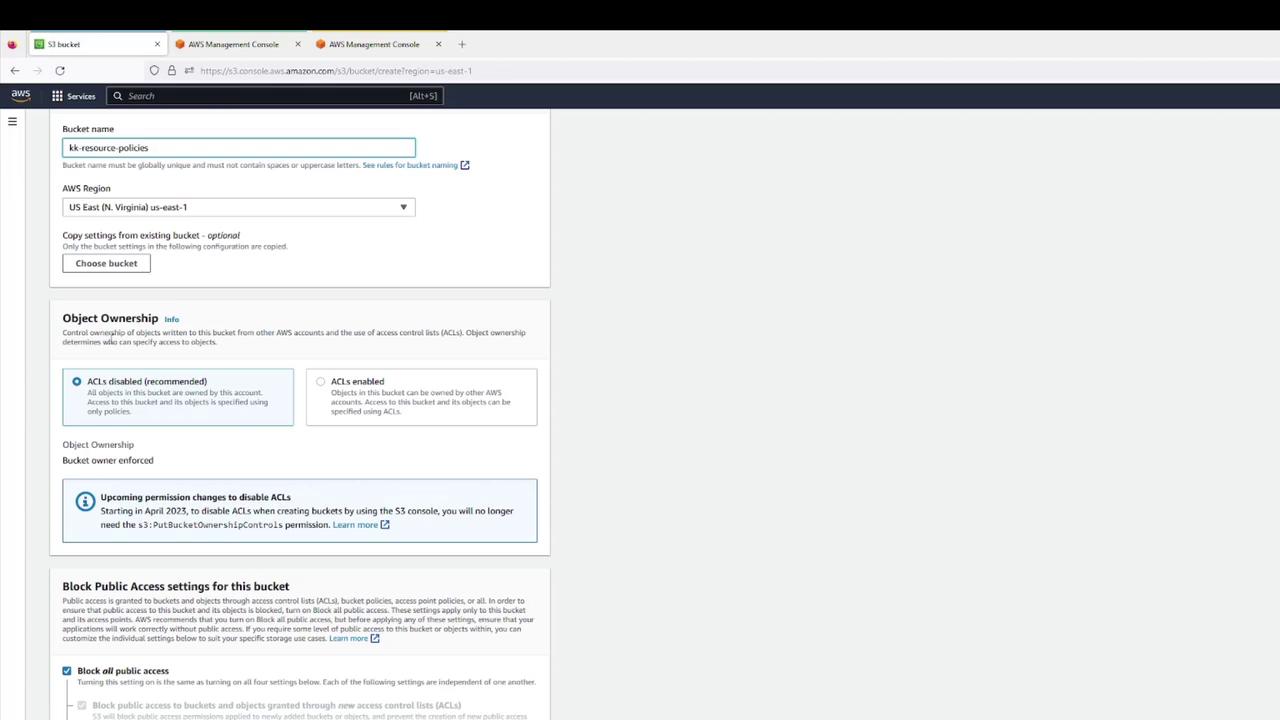Open the AWS Region dropdown
This screenshot has width=1280, height=720.
[x=239, y=207]
